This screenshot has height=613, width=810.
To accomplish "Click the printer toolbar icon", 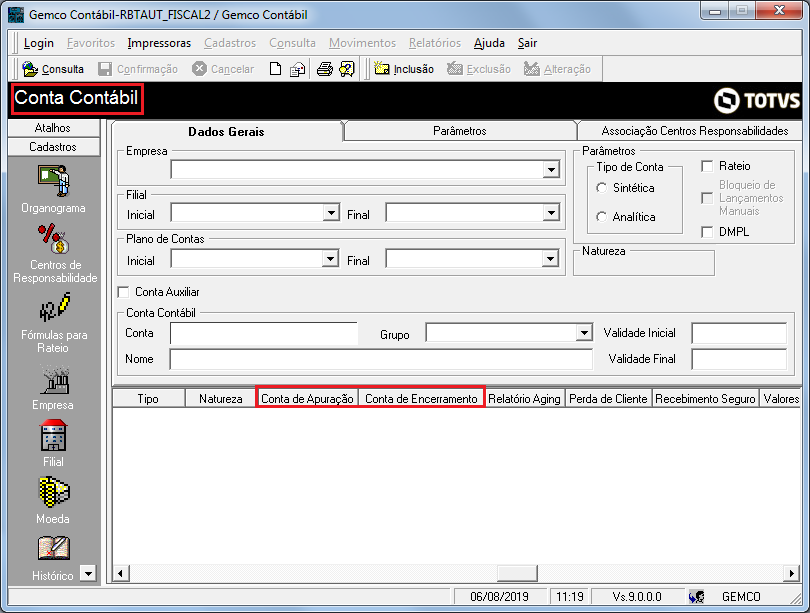I will tap(324, 69).
